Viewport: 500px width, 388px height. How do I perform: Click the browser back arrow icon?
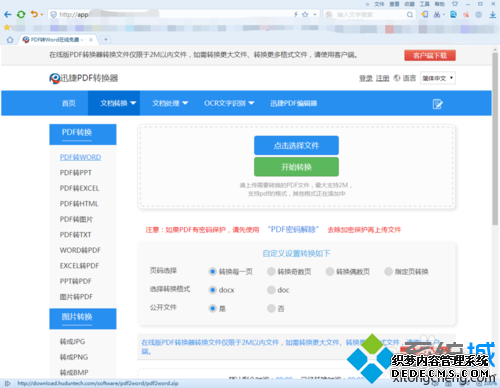[x=8, y=14]
